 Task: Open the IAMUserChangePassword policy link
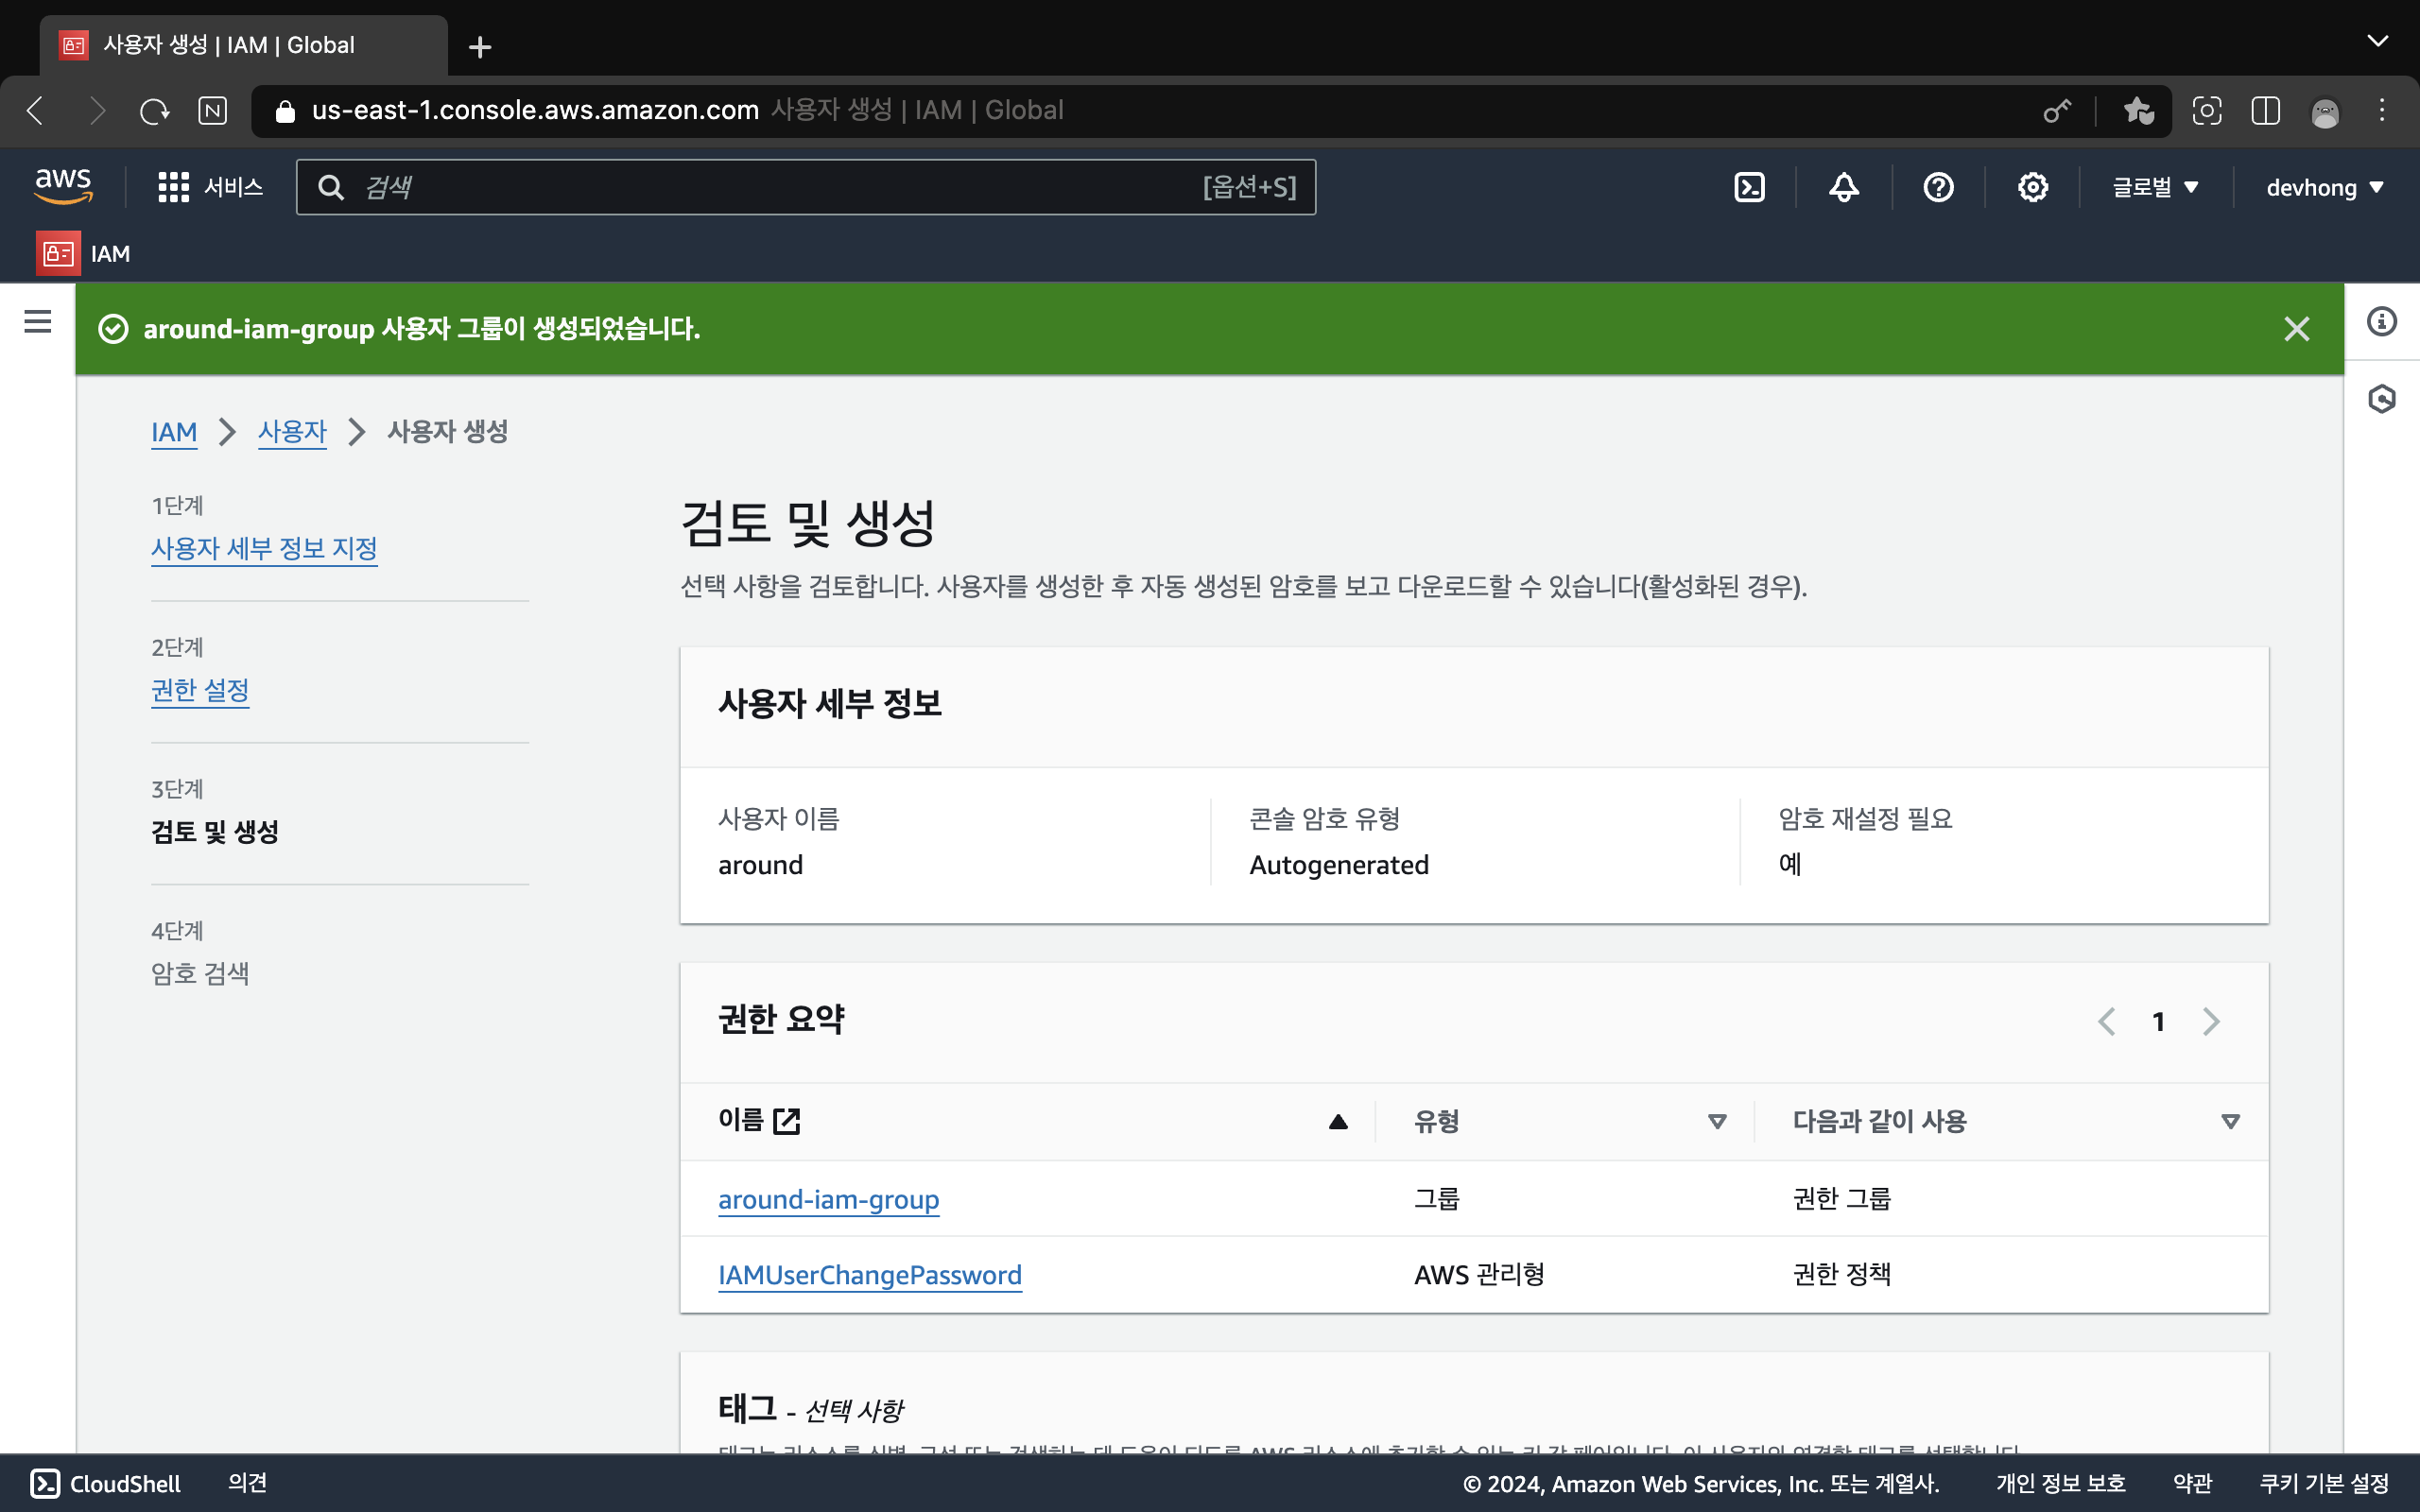click(870, 1275)
